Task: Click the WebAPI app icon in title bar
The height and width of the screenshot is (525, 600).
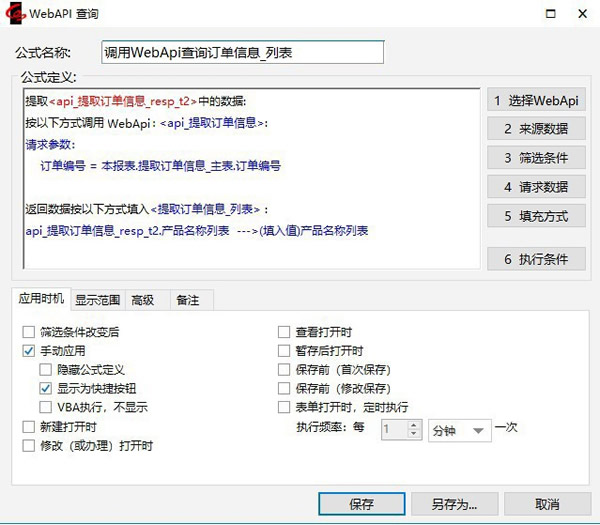Action: pos(14,14)
